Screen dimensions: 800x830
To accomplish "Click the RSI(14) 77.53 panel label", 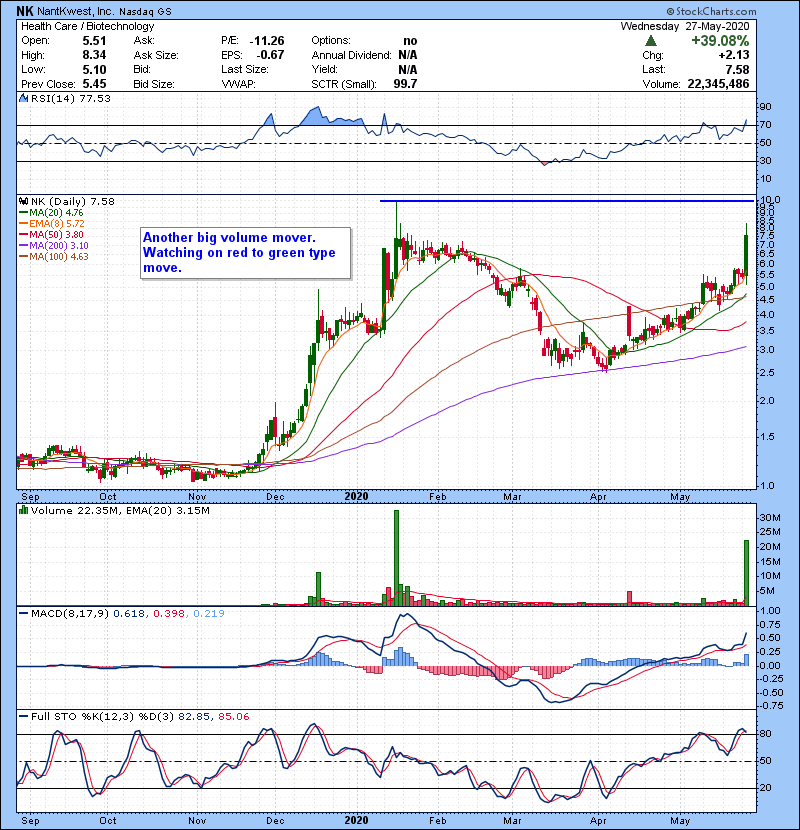I will pos(70,98).
